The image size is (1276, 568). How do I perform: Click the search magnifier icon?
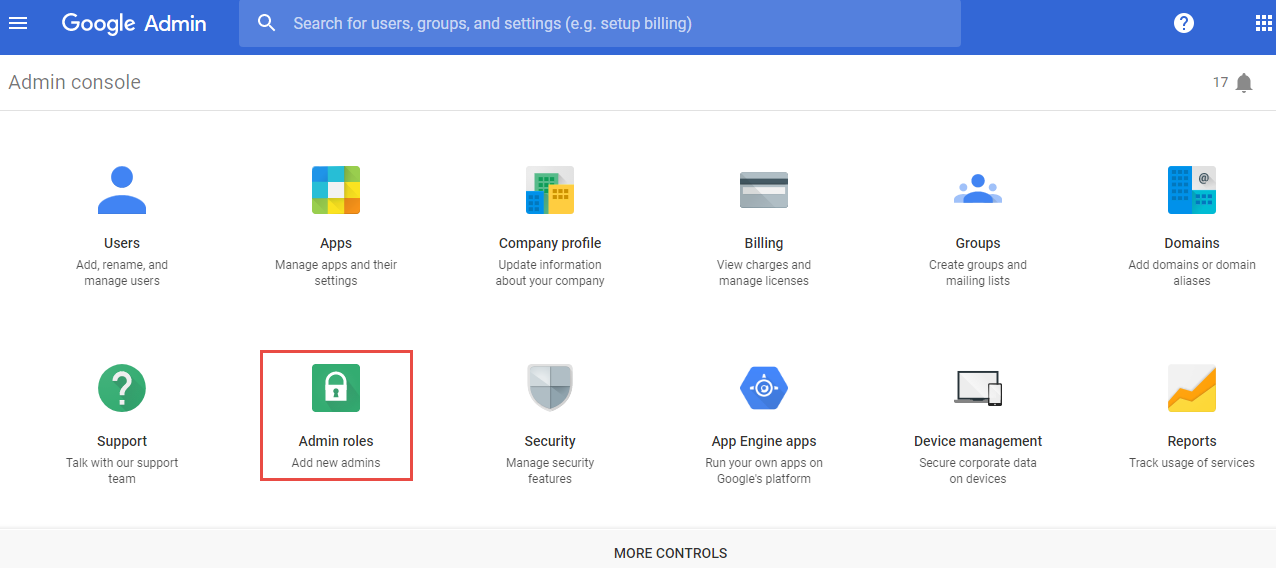coord(266,23)
